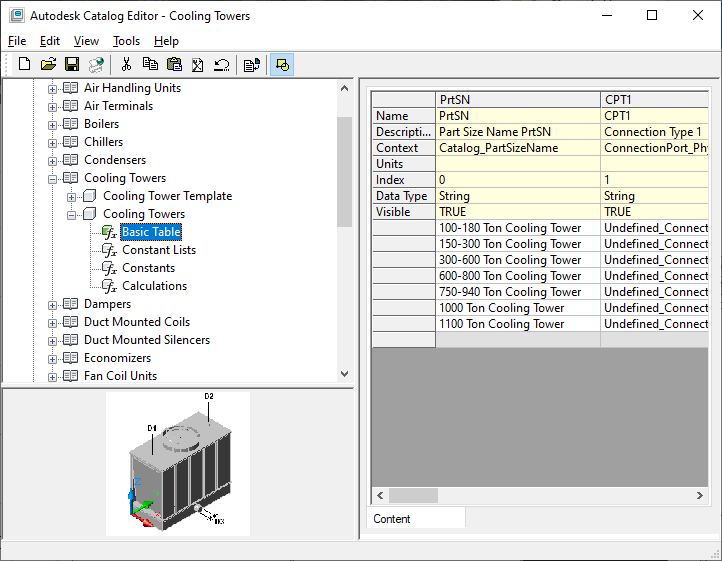Select the Data Type row header

click(403, 196)
